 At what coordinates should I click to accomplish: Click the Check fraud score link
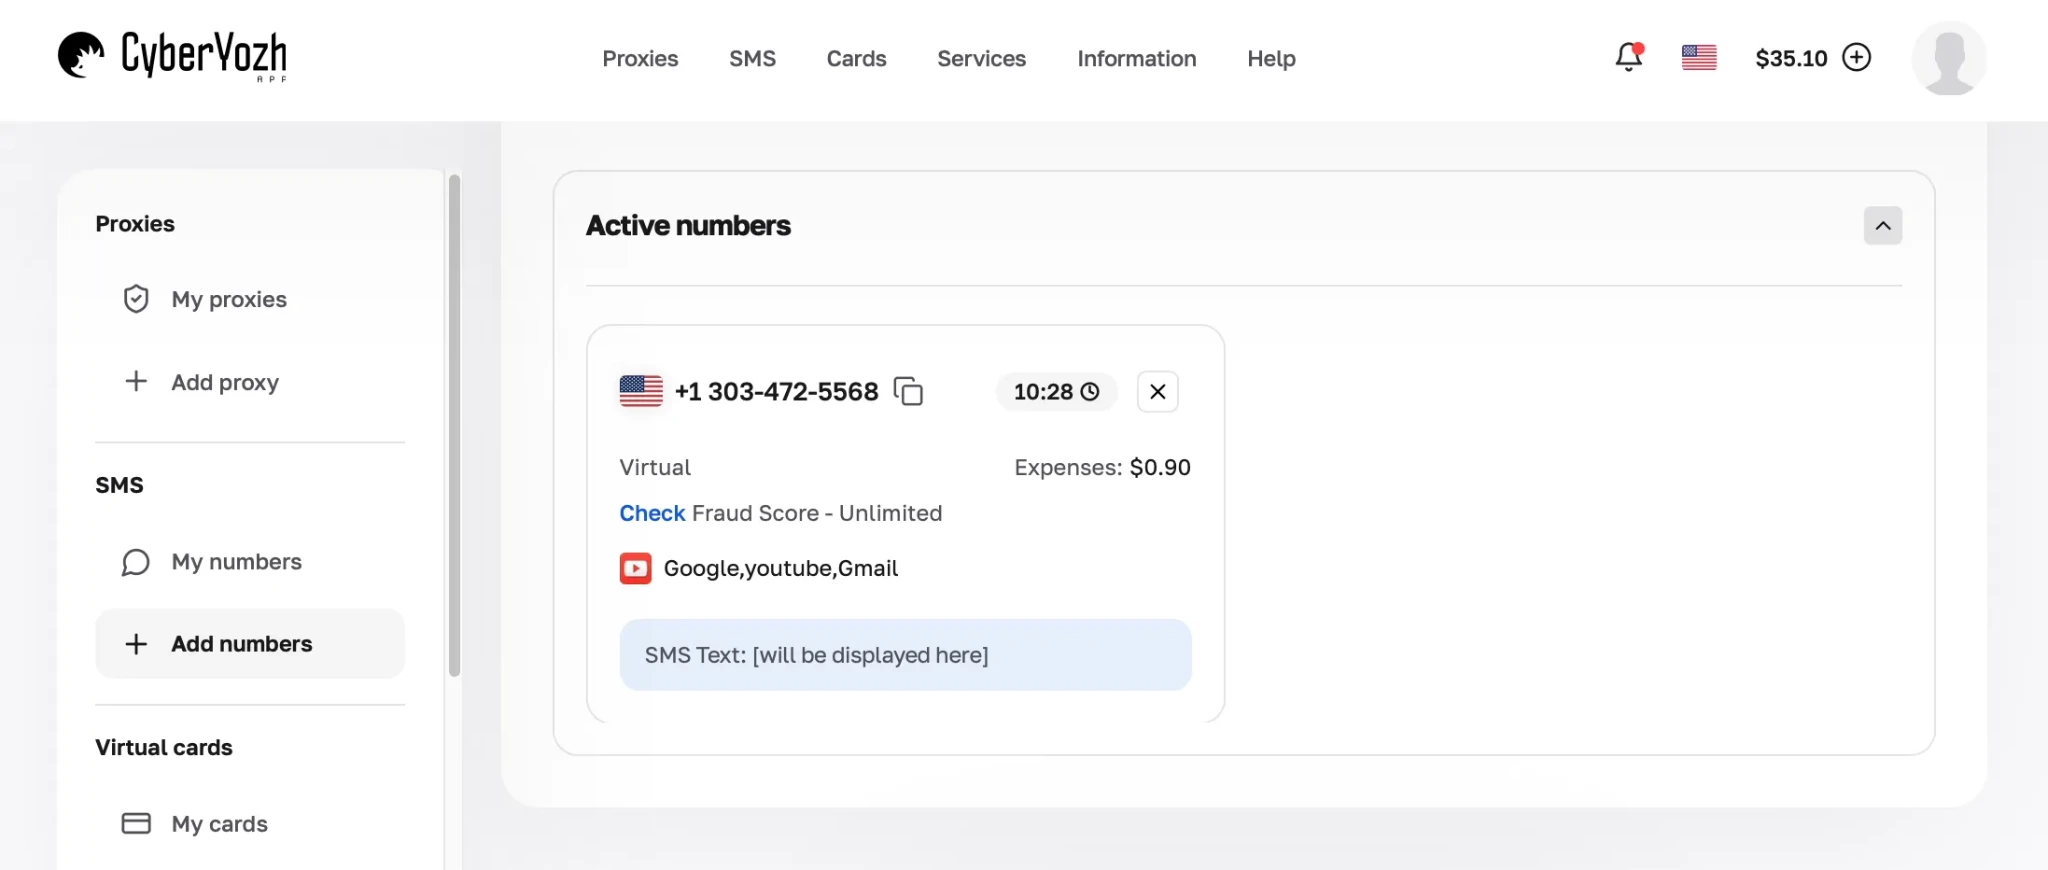[x=652, y=513]
